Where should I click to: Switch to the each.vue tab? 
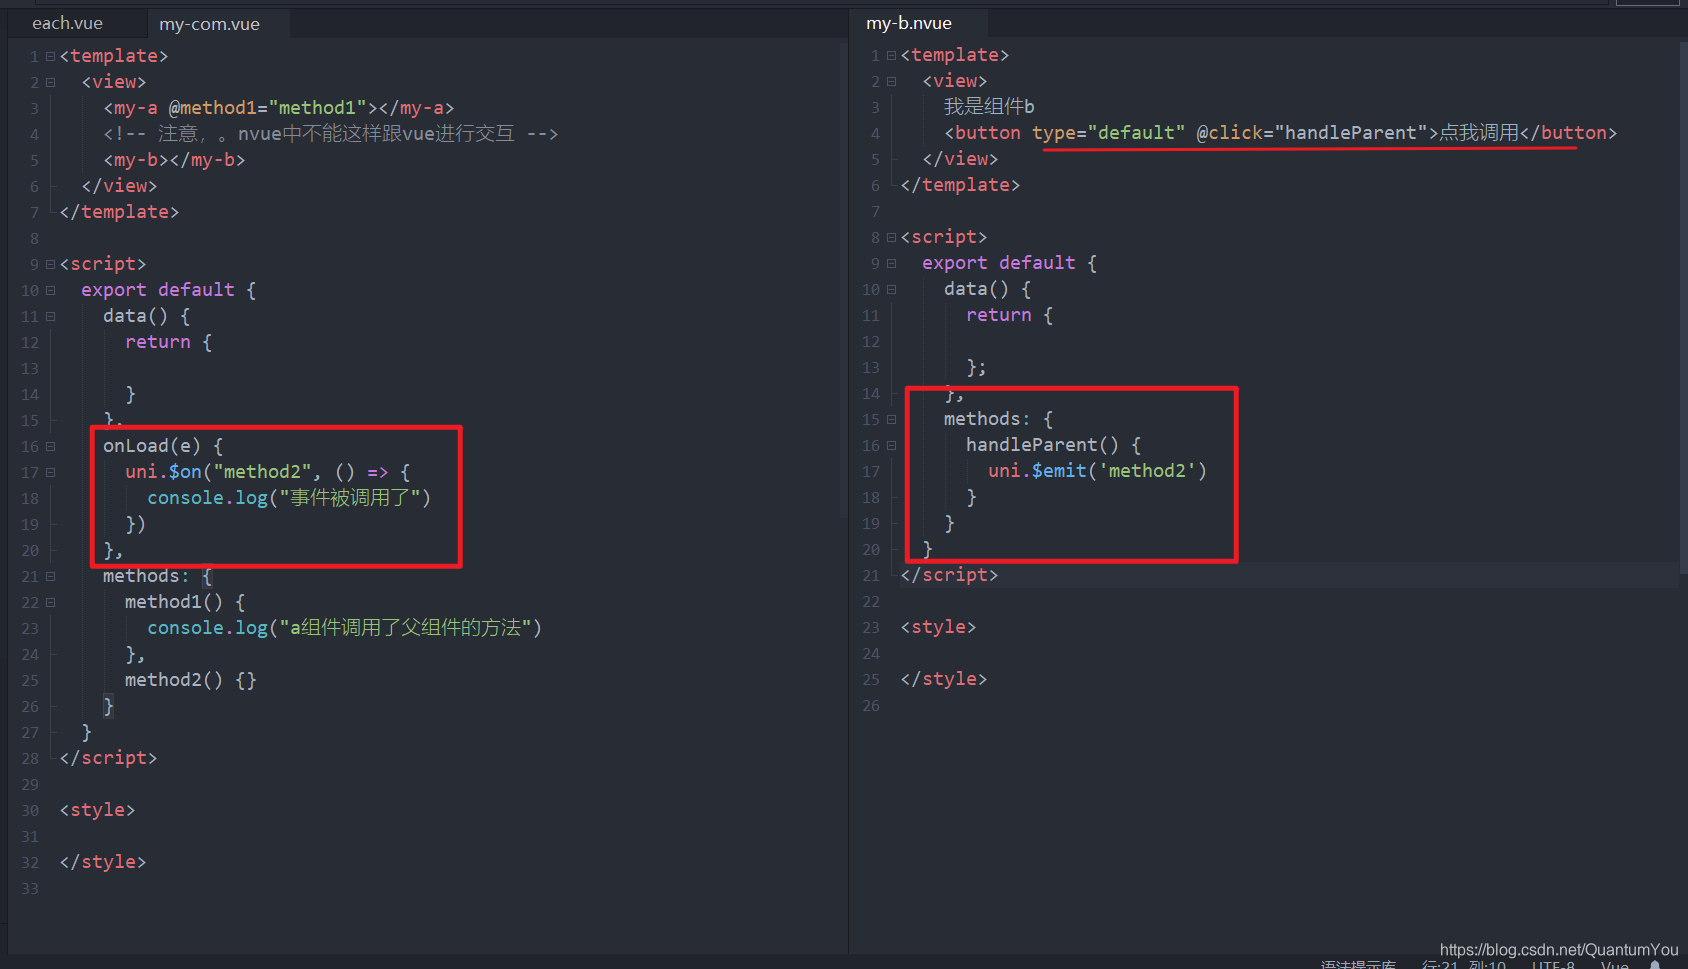point(67,23)
